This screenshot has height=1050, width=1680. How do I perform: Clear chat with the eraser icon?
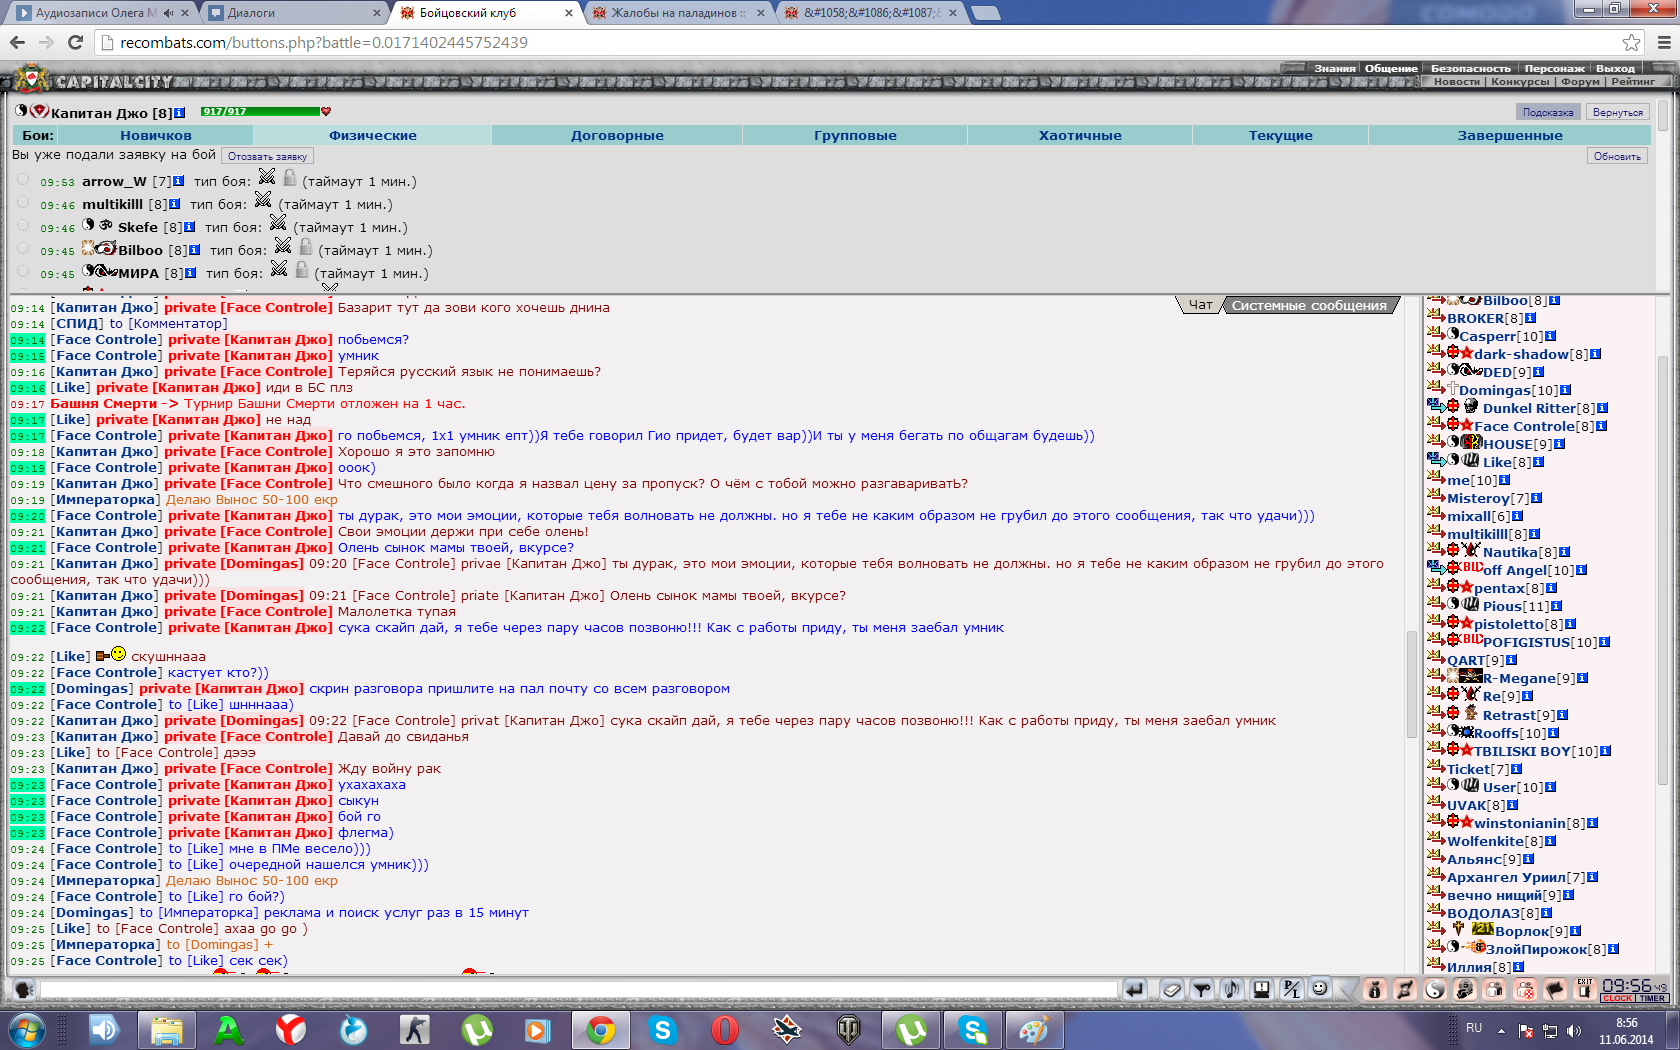point(1172,989)
